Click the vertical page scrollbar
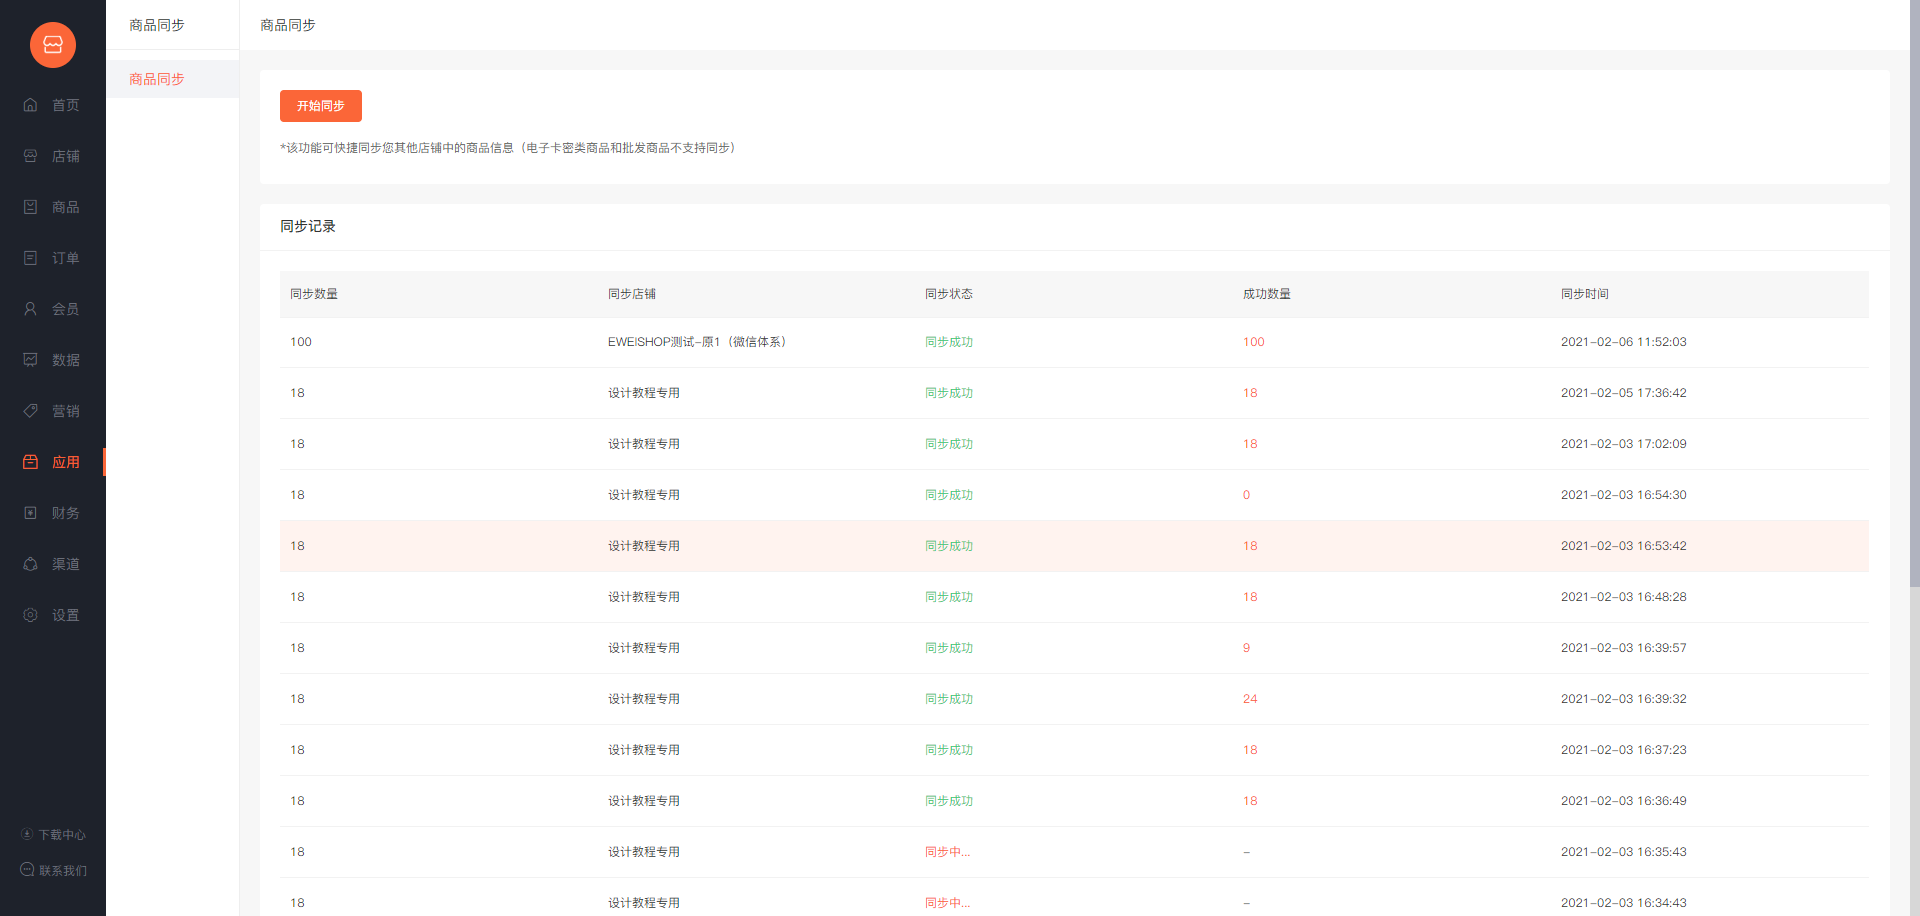Screen dimensions: 1920x916 pos(1914,300)
